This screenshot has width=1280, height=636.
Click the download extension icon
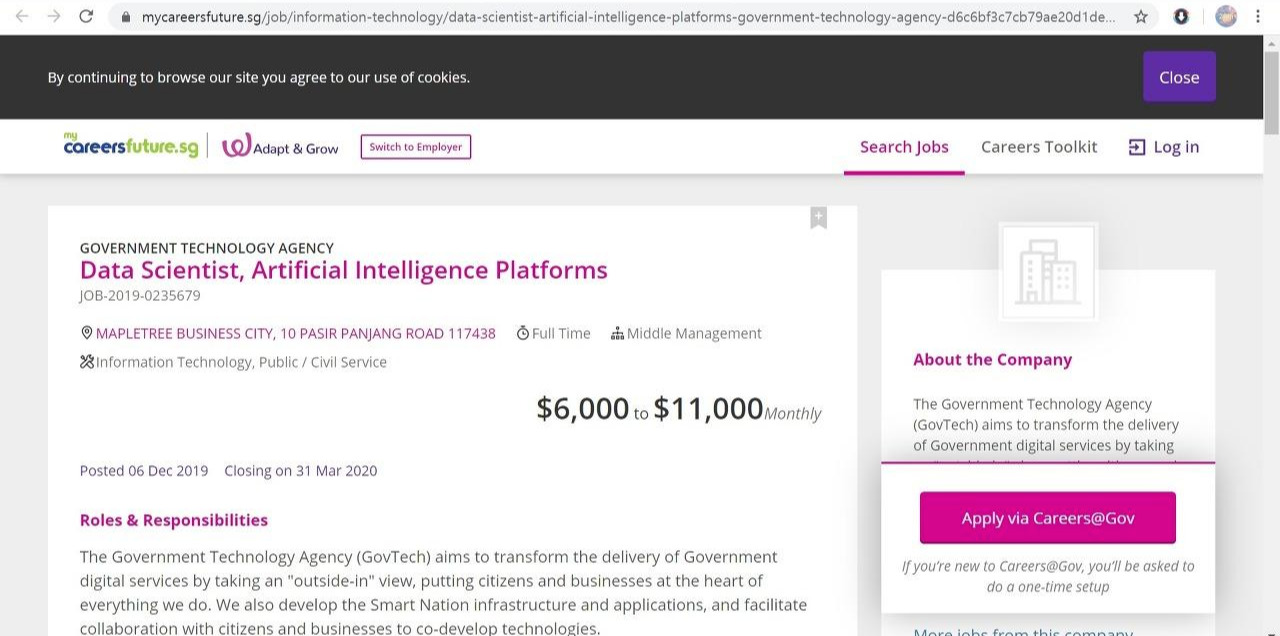[1181, 16]
